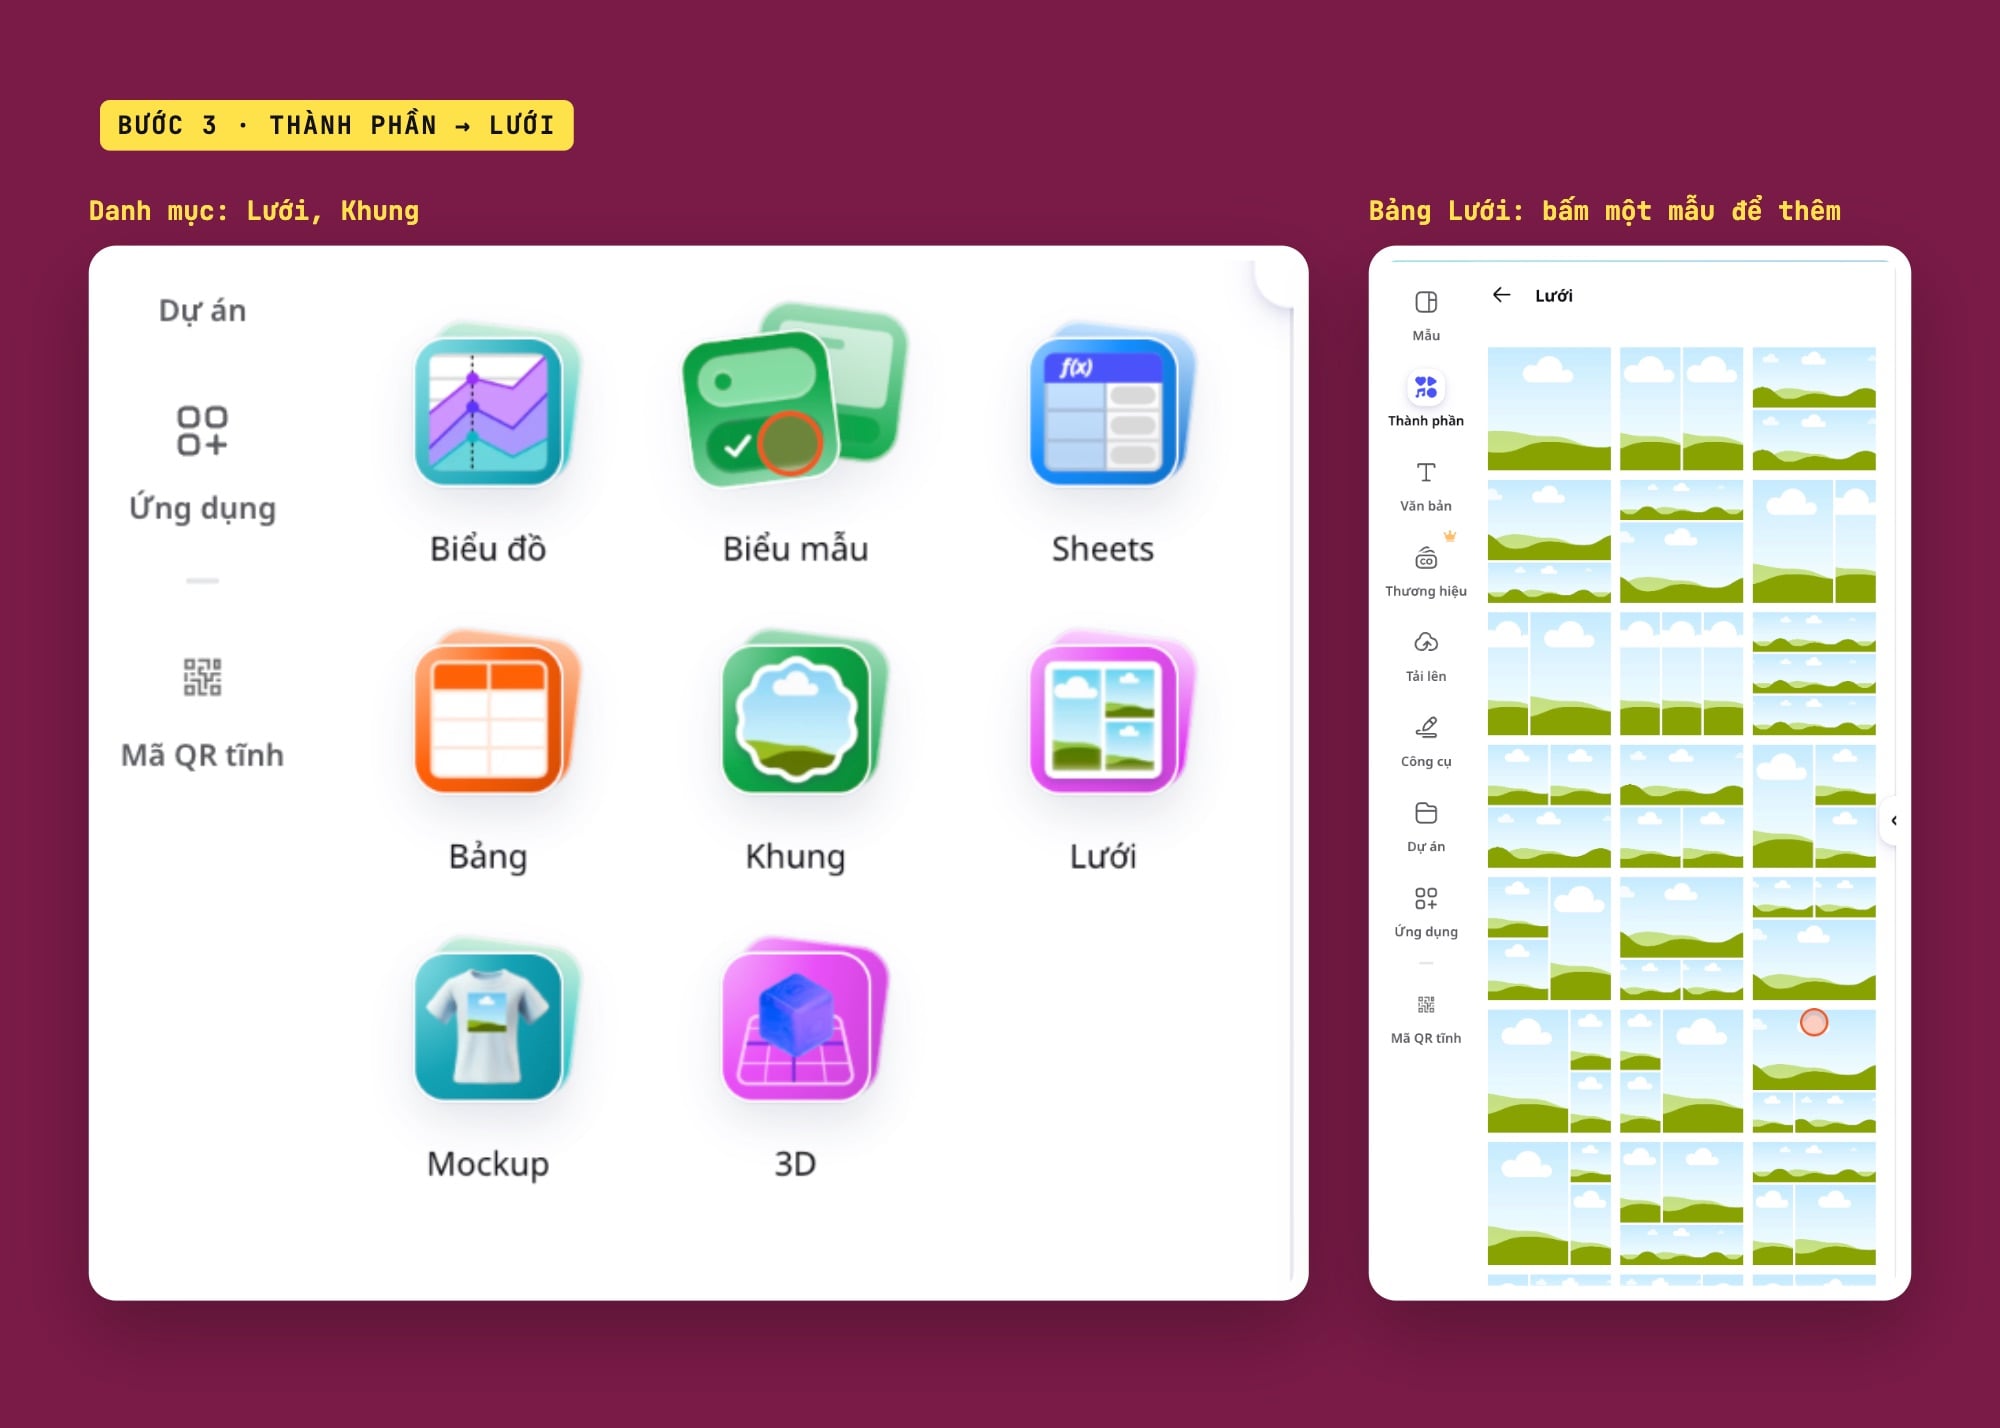Image resolution: width=2000 pixels, height=1428 pixels.
Task: Add the single-image grid layout
Action: (1549, 408)
